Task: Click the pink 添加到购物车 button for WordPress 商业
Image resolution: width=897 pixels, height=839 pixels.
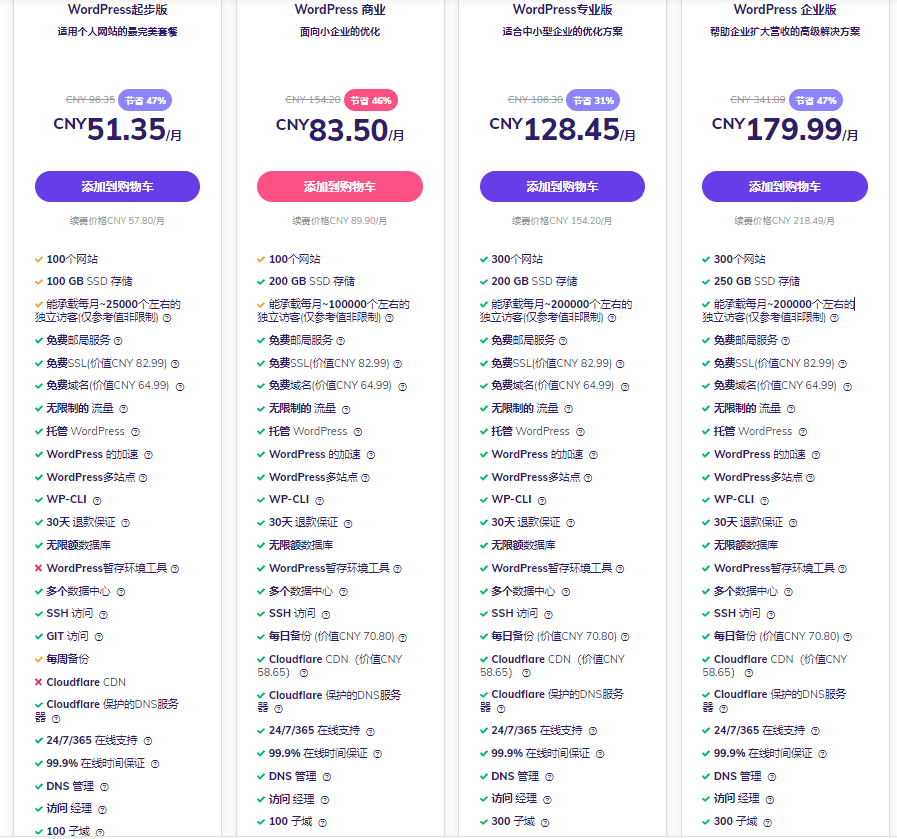Action: [340, 186]
